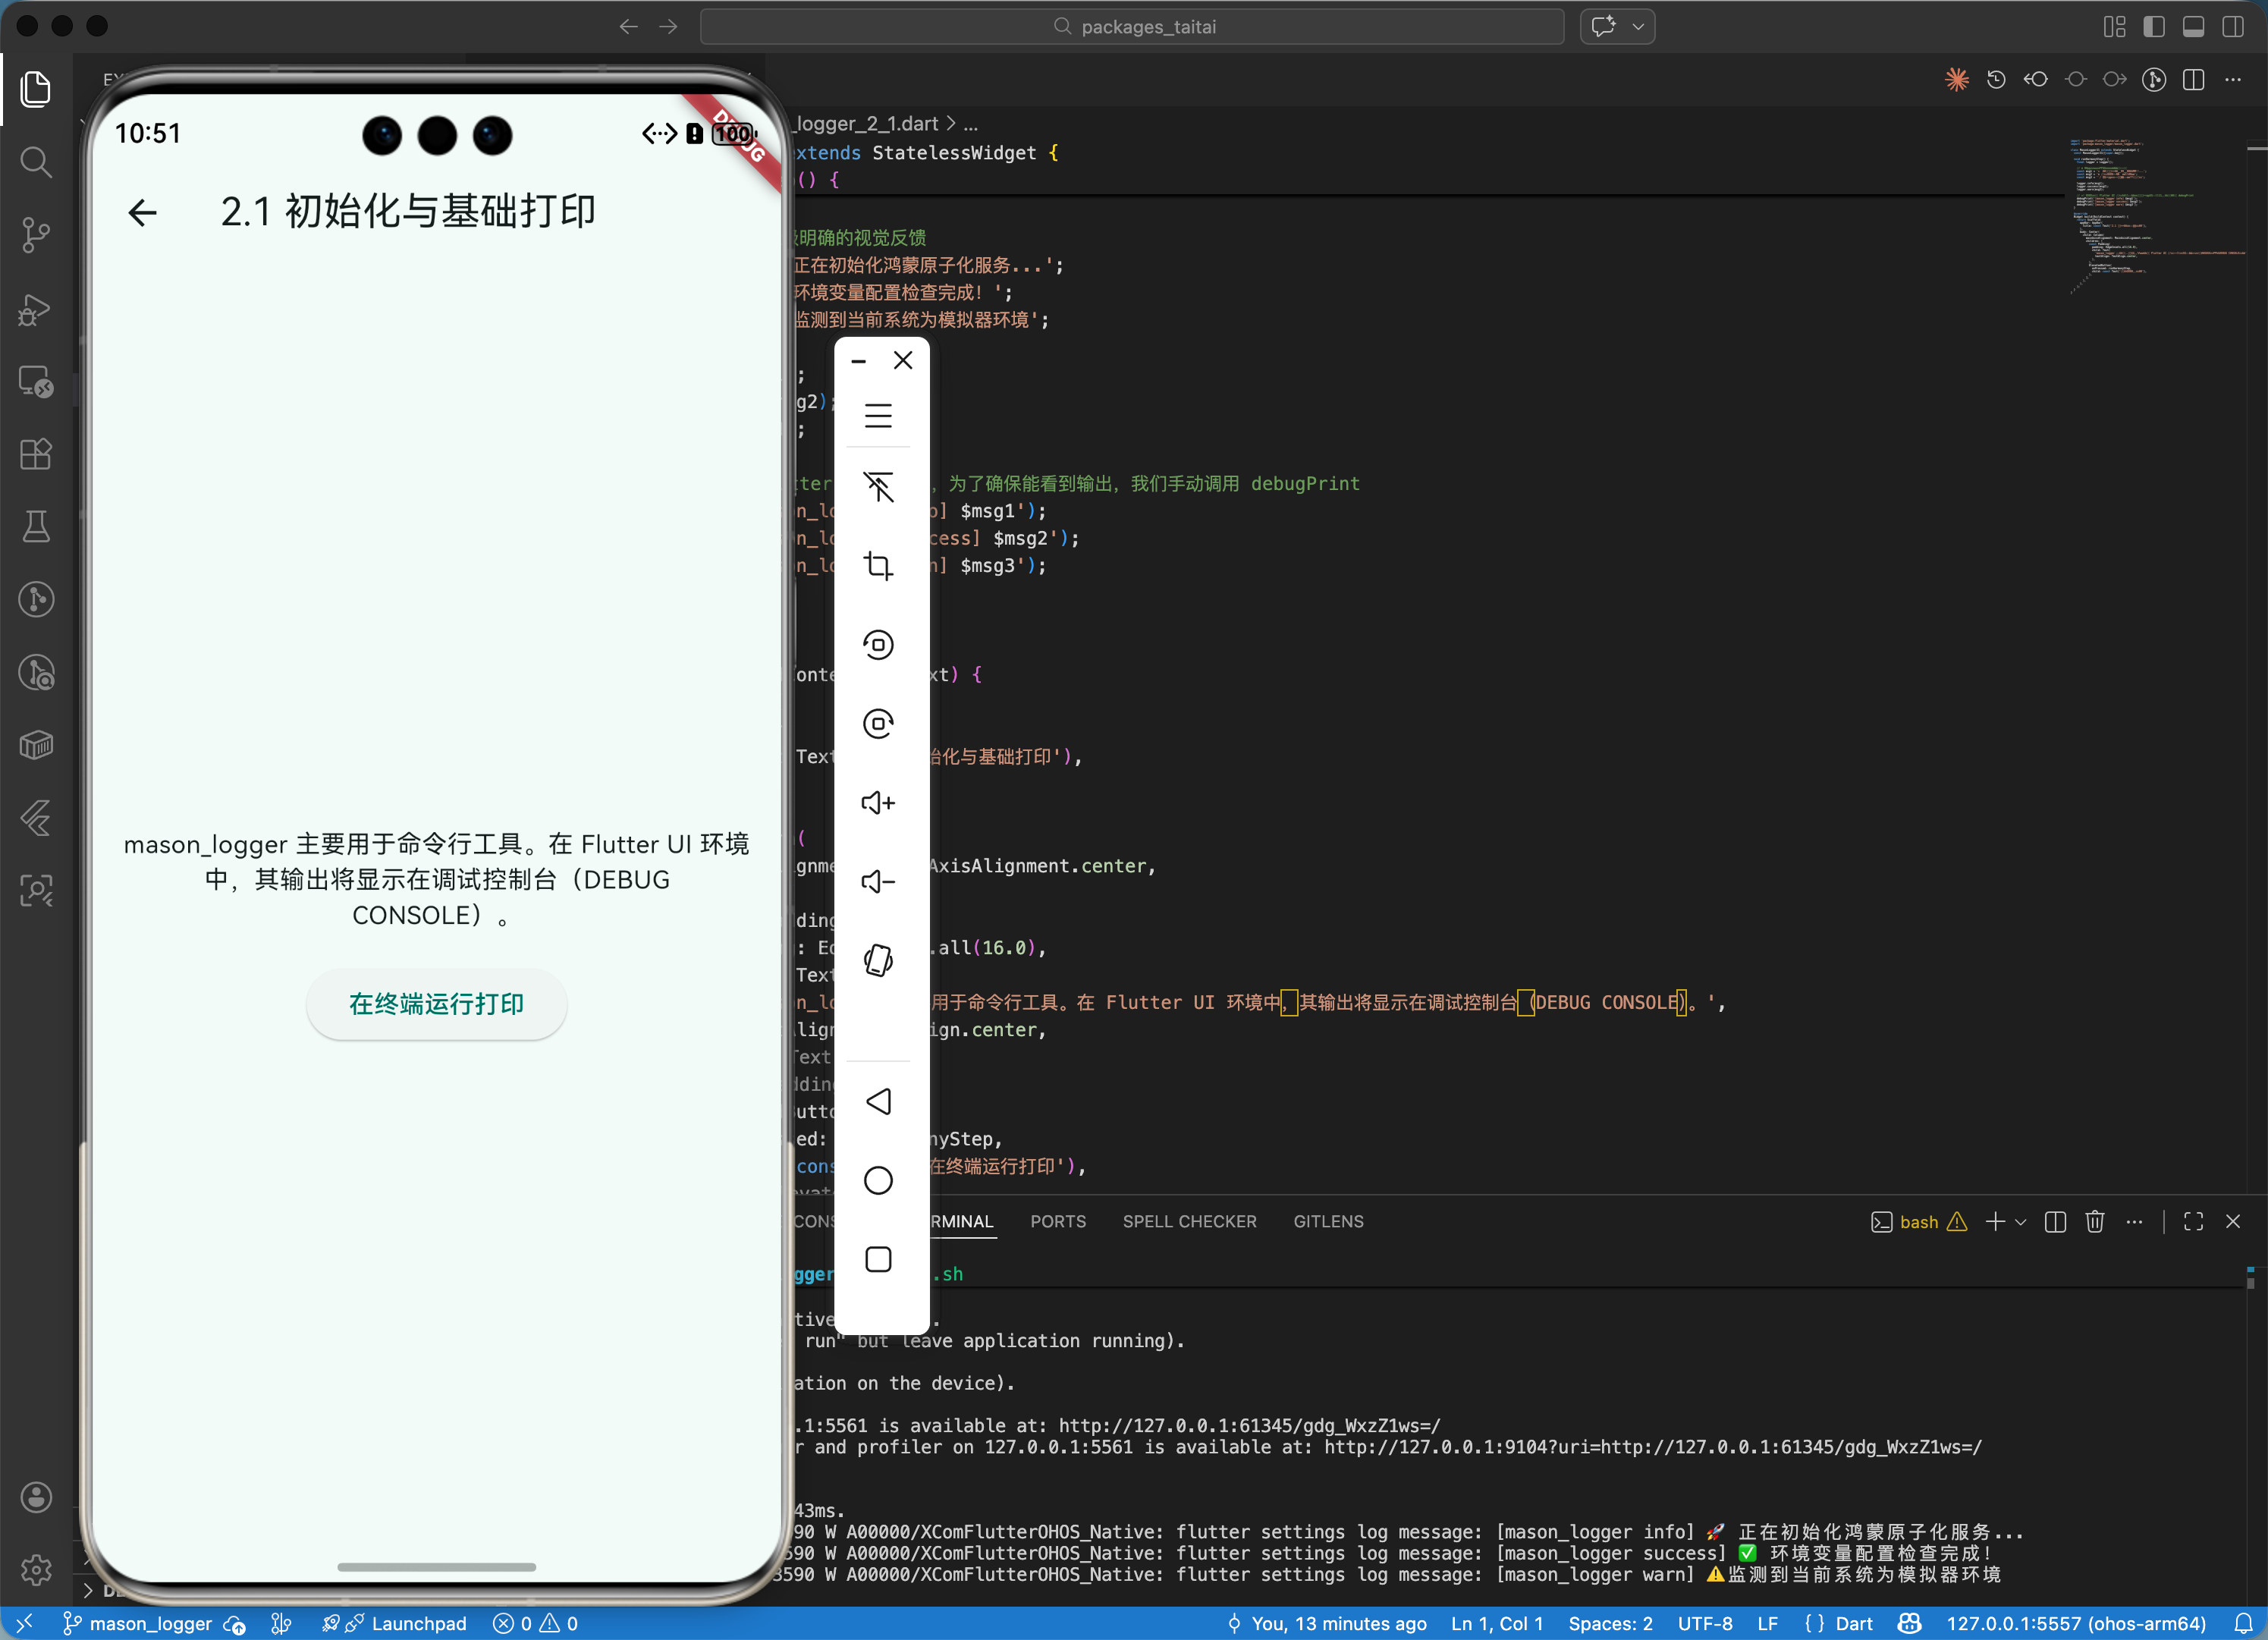Click the emulator back triangle button
The height and width of the screenshot is (1640, 2268).
pos(878,1102)
